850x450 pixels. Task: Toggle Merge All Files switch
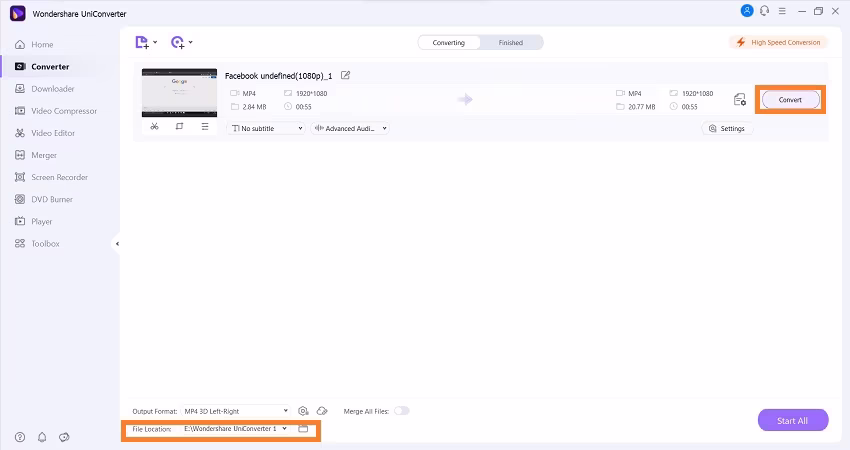[402, 411]
